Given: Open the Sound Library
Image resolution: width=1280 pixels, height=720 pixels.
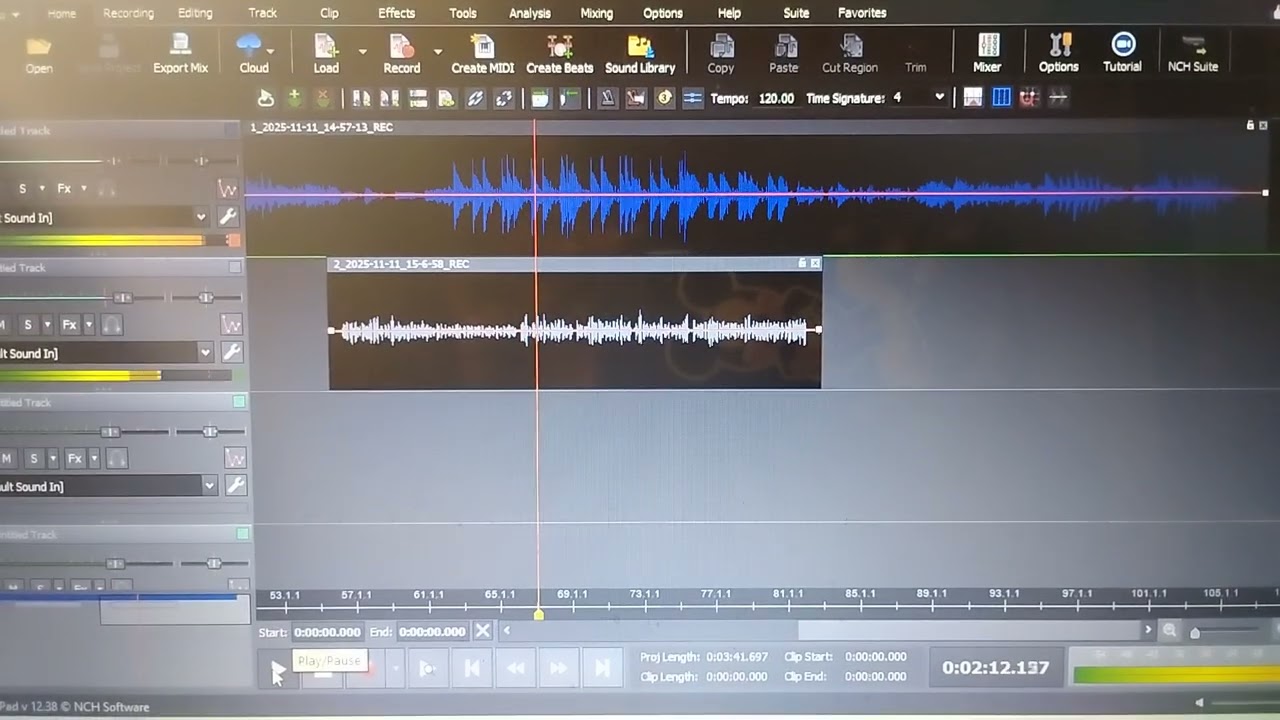Looking at the screenshot, I should pyautogui.click(x=640, y=53).
